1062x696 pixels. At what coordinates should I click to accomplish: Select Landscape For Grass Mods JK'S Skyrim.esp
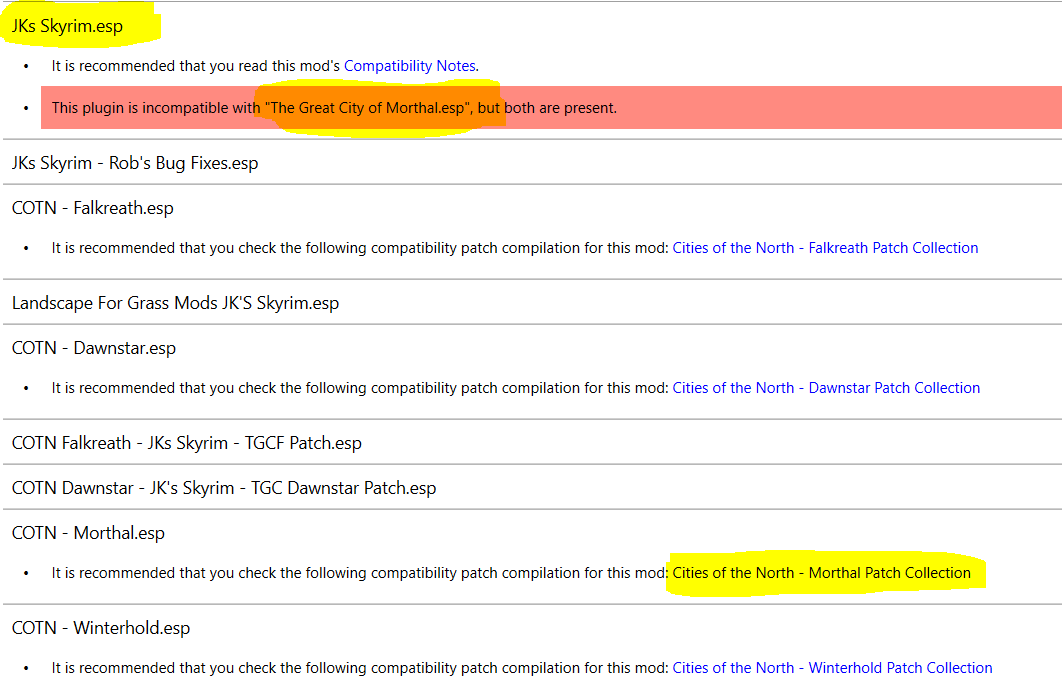(175, 303)
